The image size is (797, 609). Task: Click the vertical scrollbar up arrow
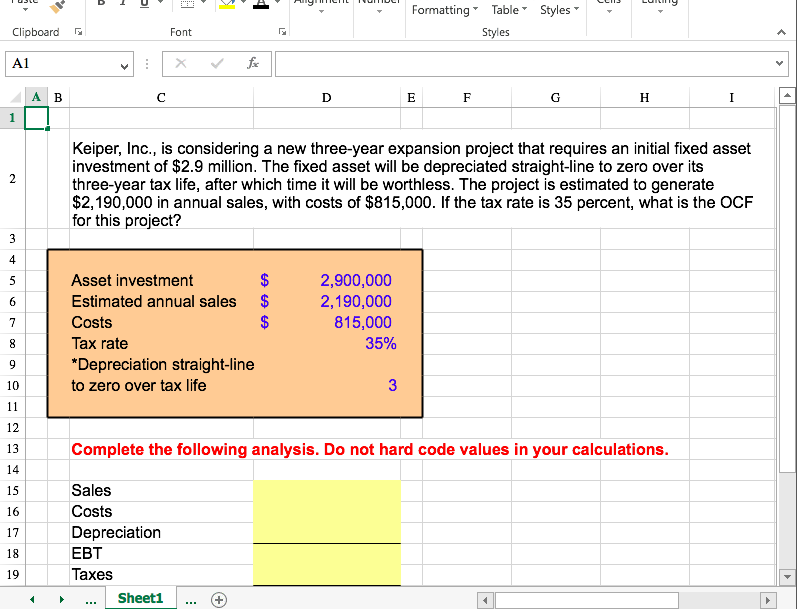point(787,95)
